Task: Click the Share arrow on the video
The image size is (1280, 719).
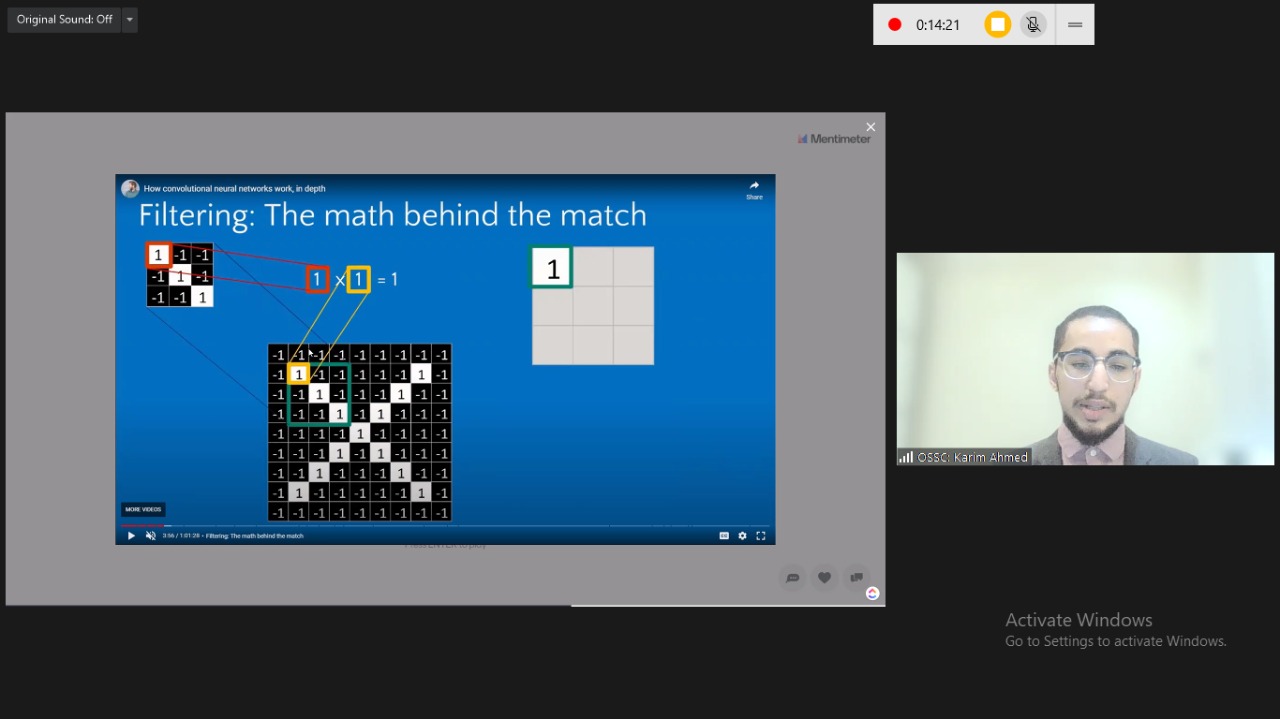Action: (x=754, y=188)
